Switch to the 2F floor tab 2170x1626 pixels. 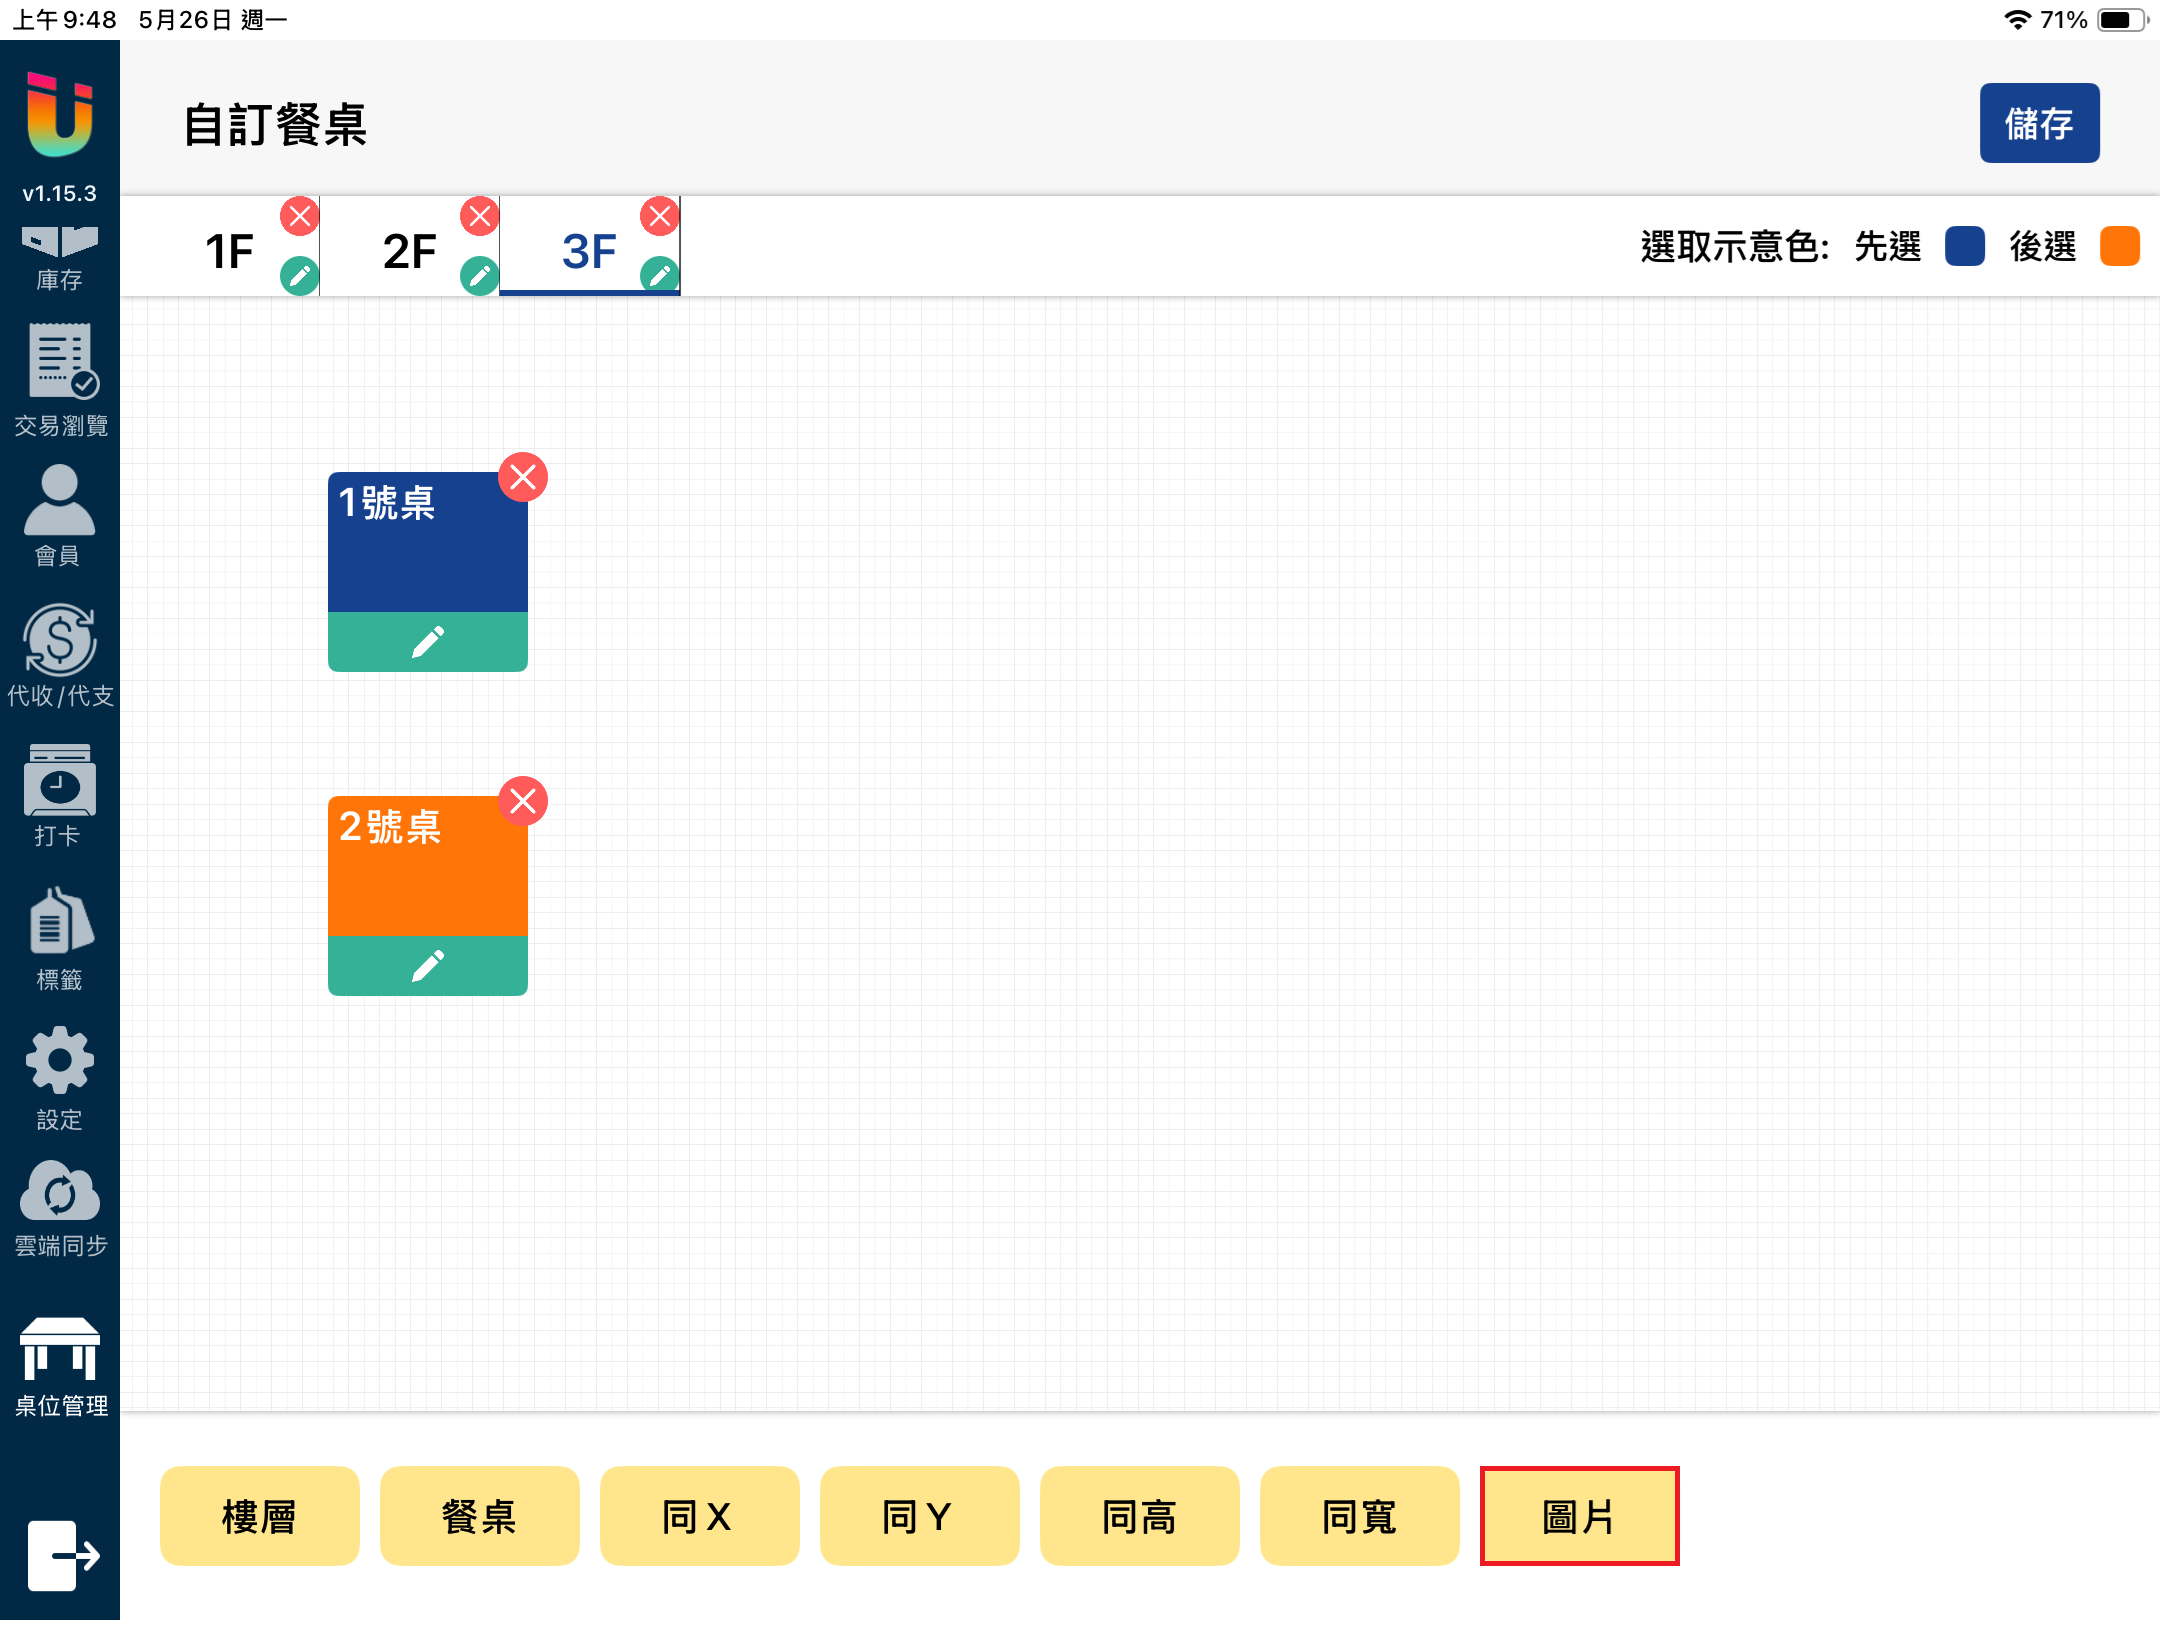(409, 250)
